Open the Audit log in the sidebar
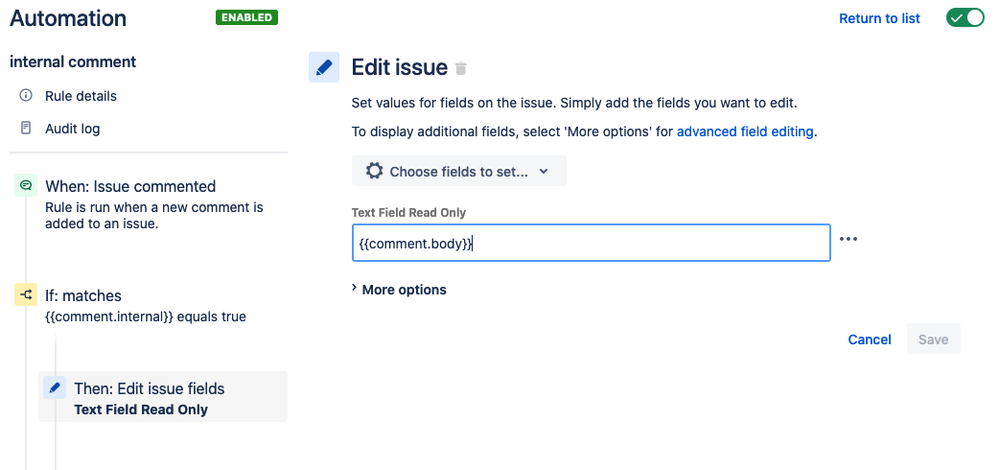 tap(72, 129)
